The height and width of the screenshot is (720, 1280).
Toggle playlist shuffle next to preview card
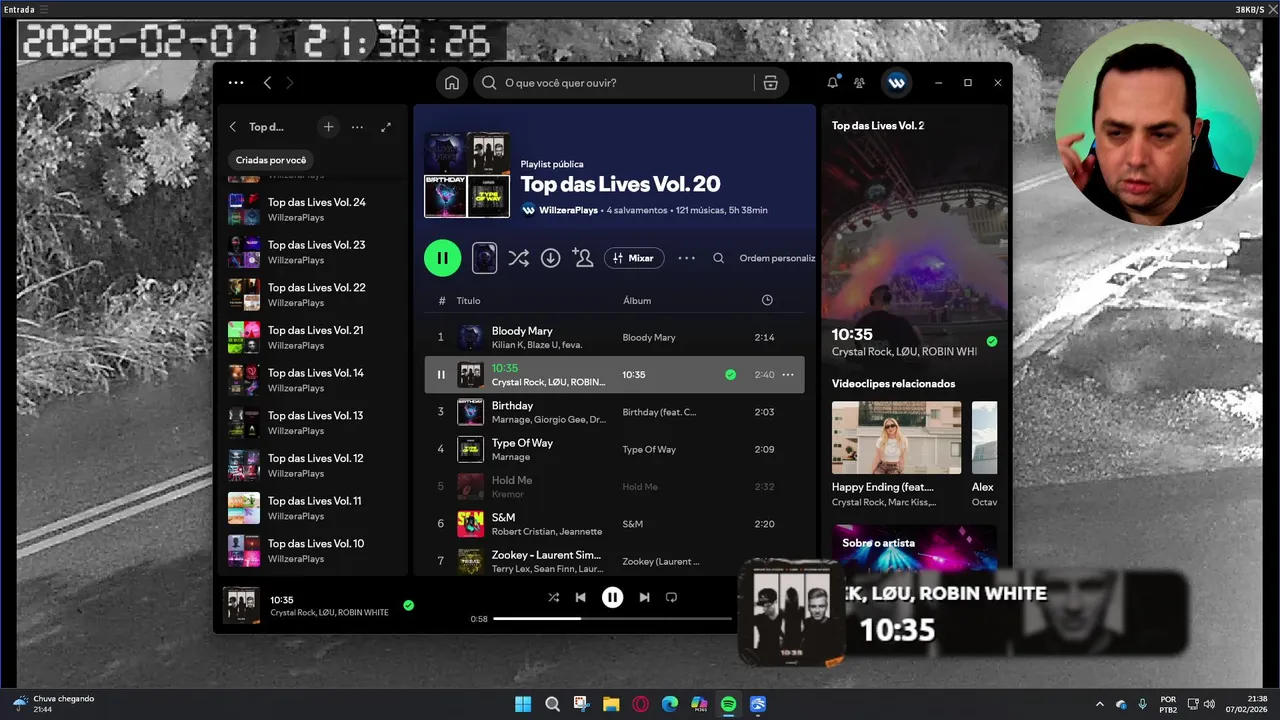click(518, 258)
